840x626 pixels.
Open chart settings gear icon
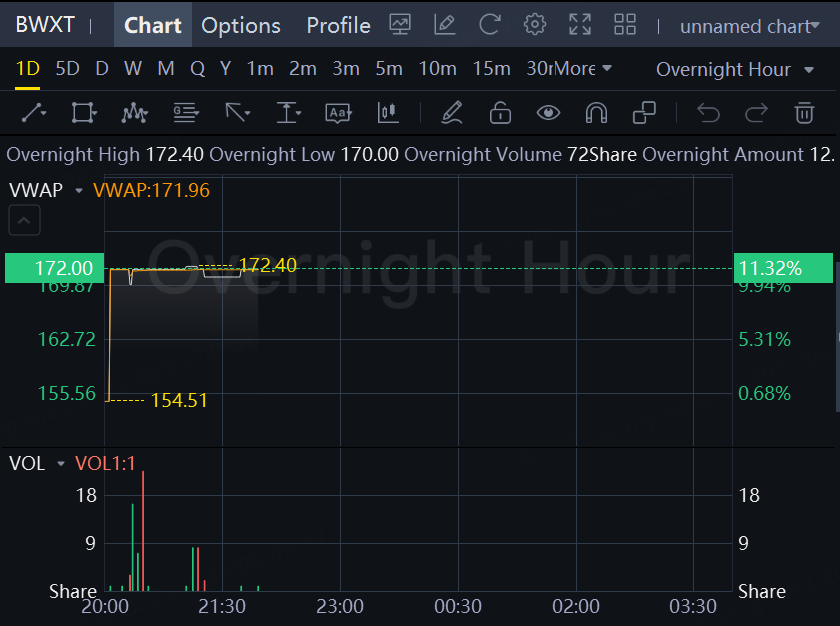click(535, 25)
